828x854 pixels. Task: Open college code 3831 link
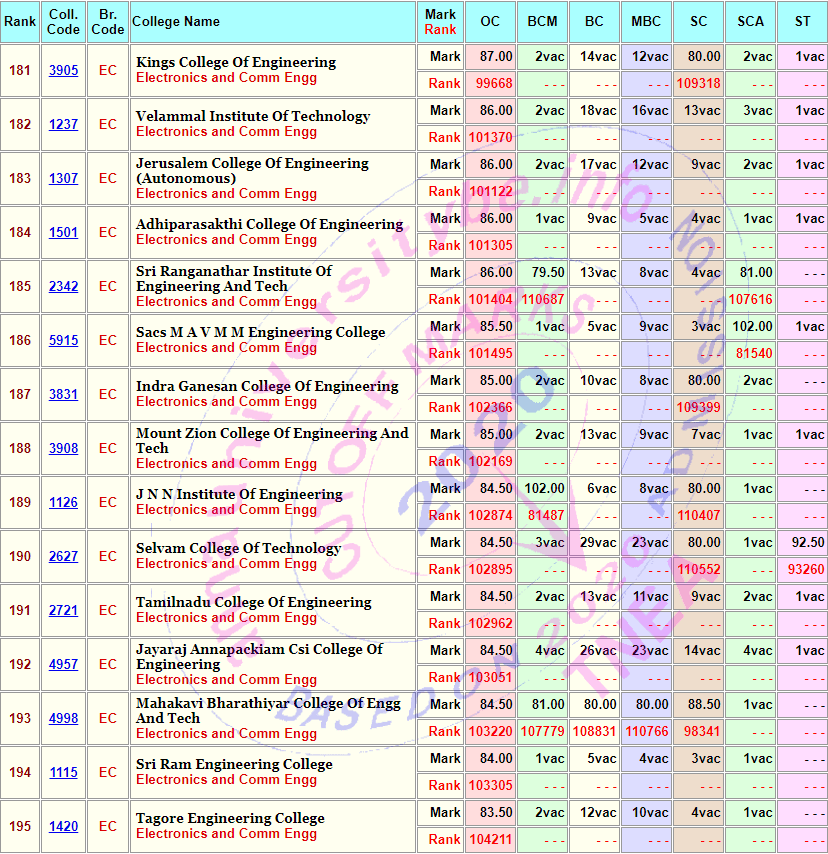[63, 395]
